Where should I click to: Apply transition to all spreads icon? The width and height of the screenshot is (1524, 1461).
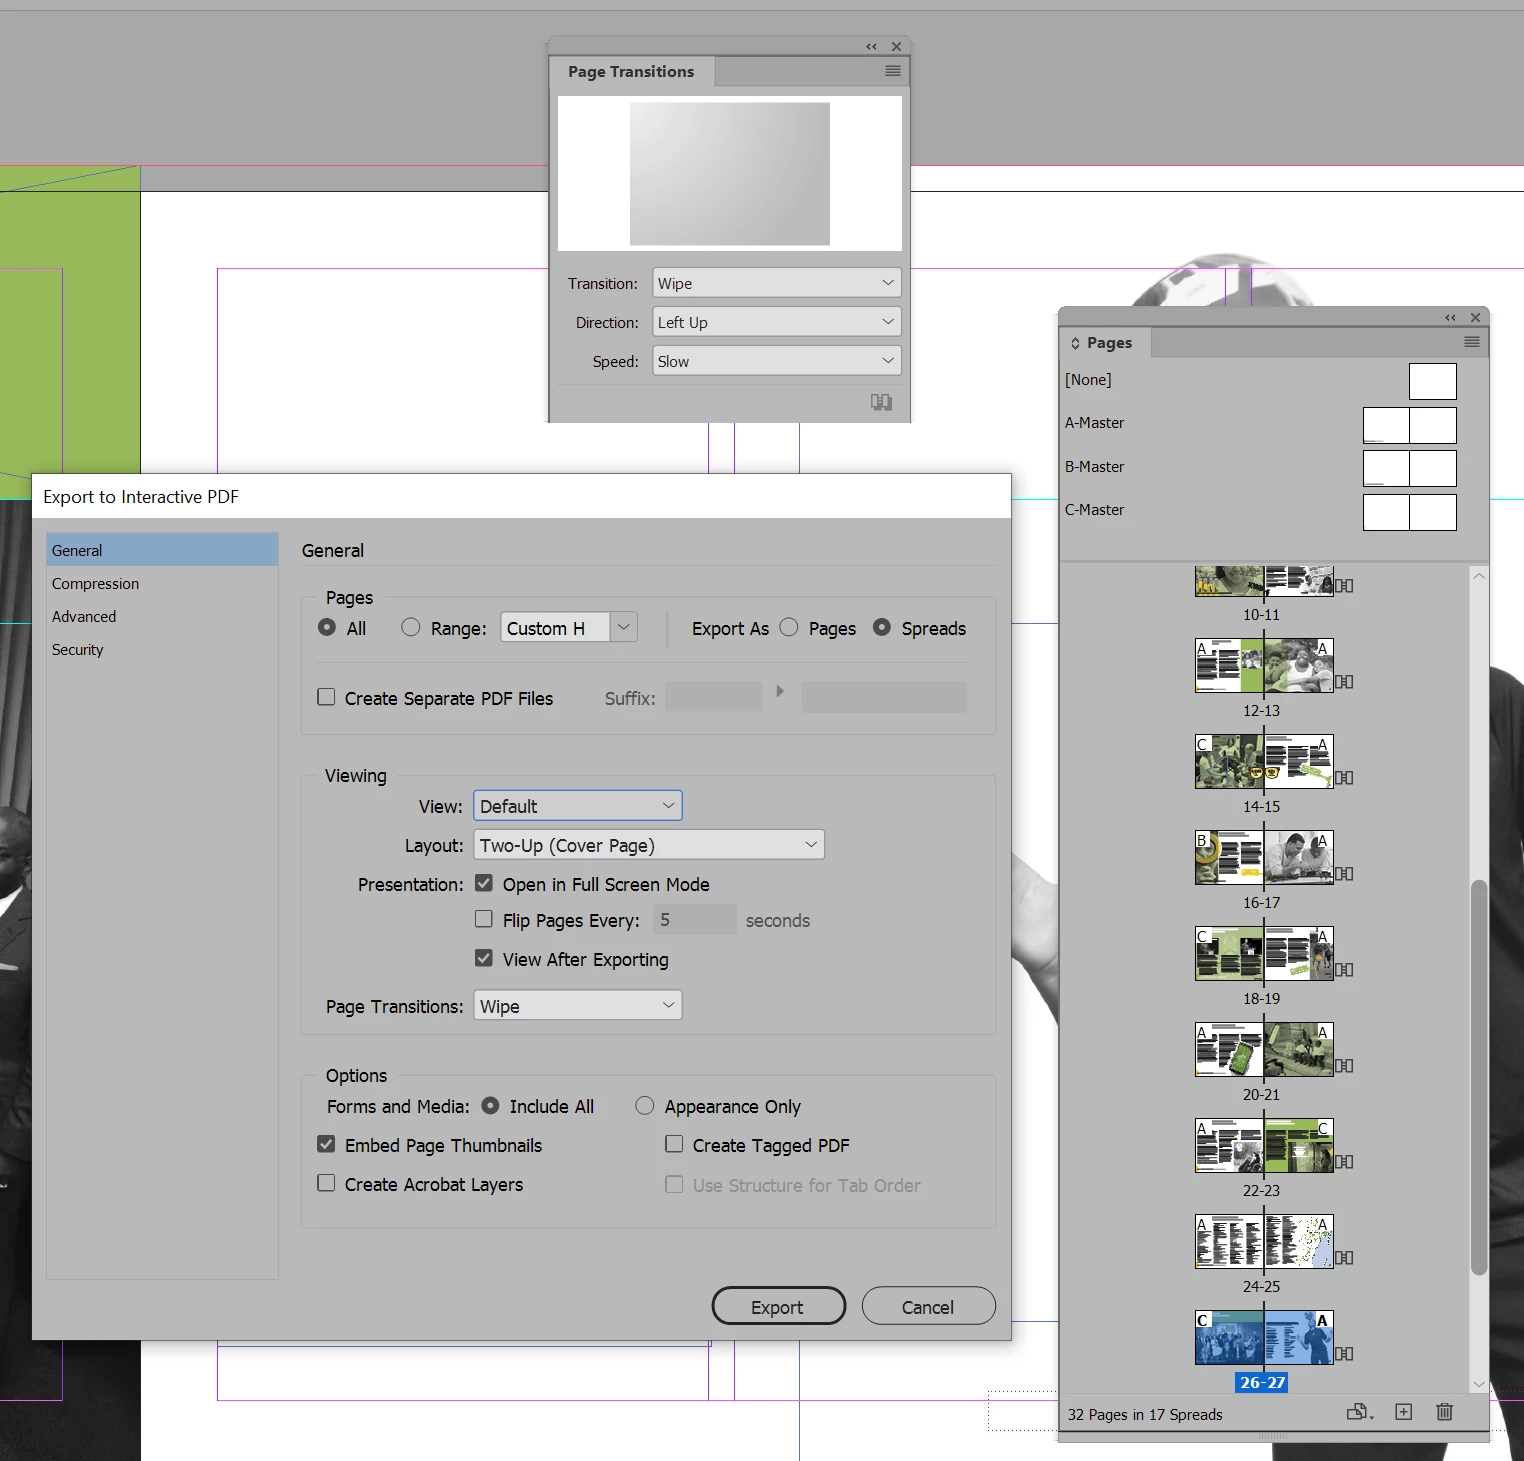881,402
